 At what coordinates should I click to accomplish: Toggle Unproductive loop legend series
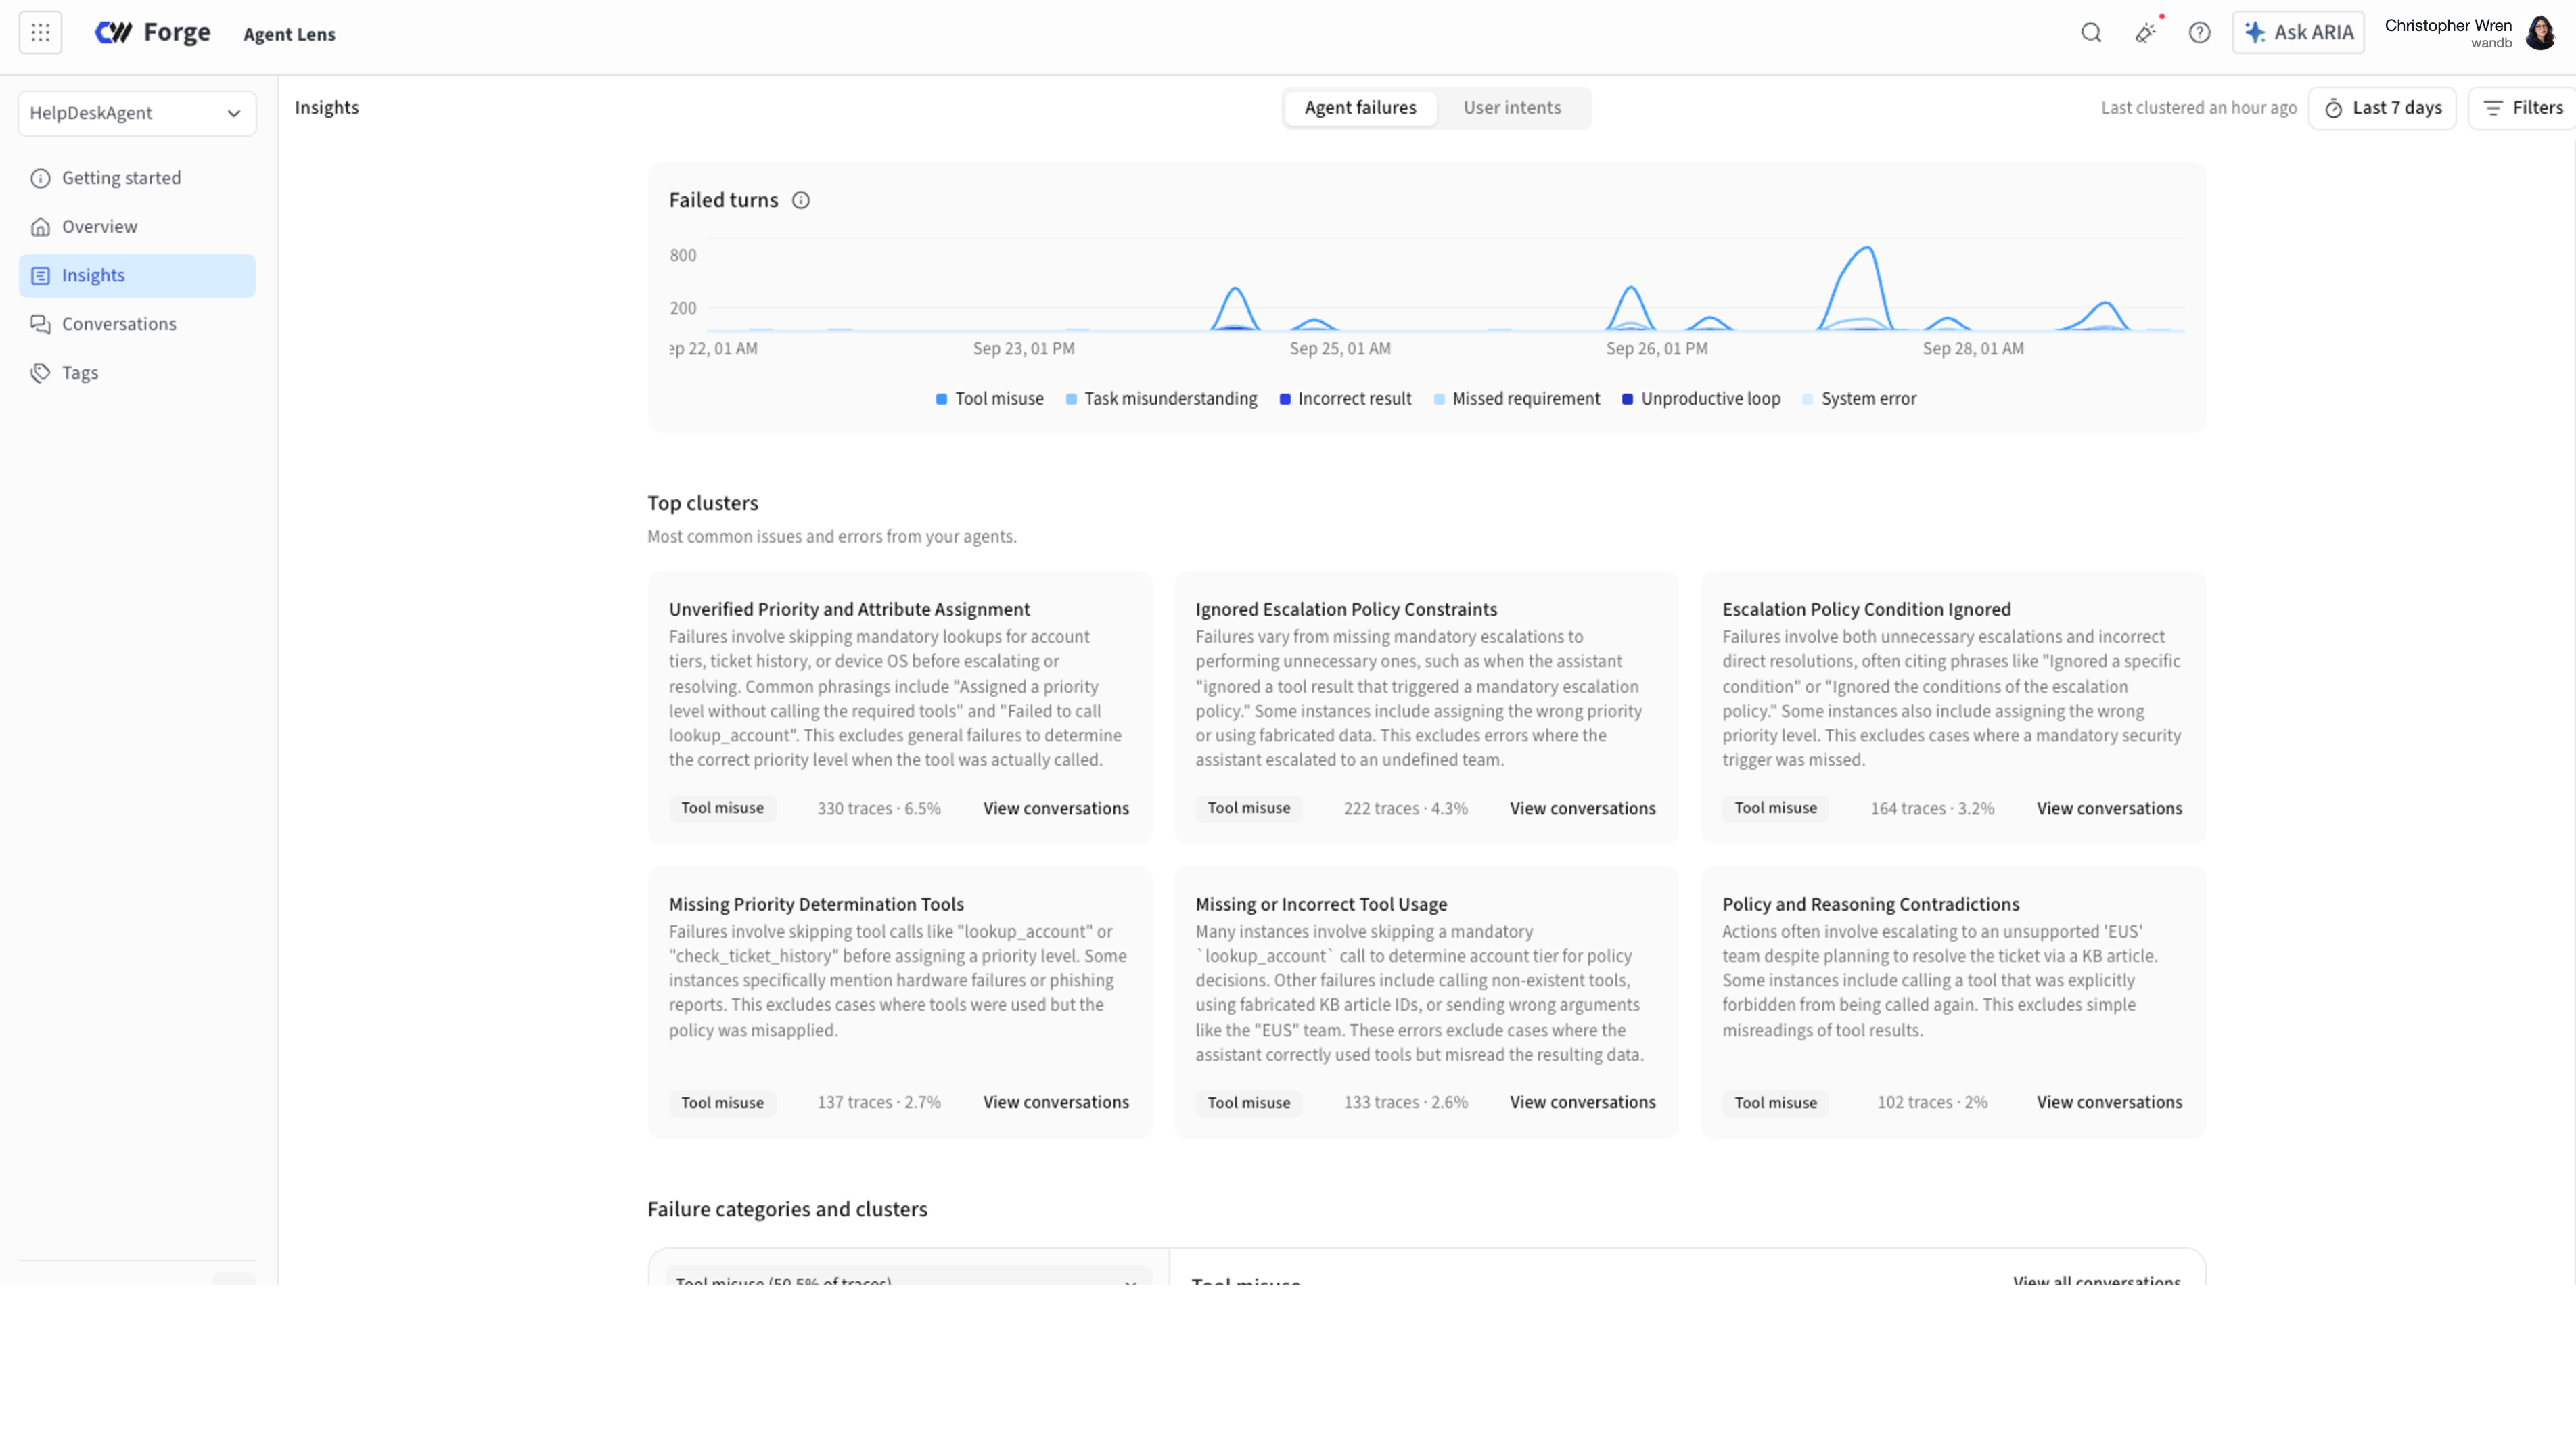[1701, 399]
